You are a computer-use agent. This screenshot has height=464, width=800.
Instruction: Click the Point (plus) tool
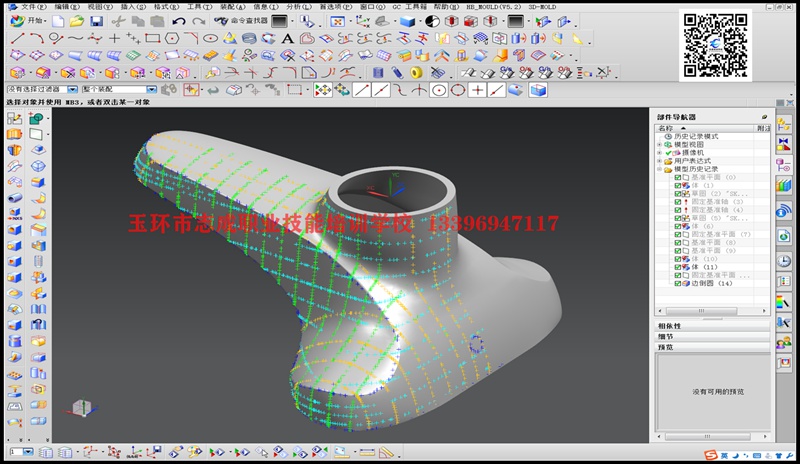[114, 38]
